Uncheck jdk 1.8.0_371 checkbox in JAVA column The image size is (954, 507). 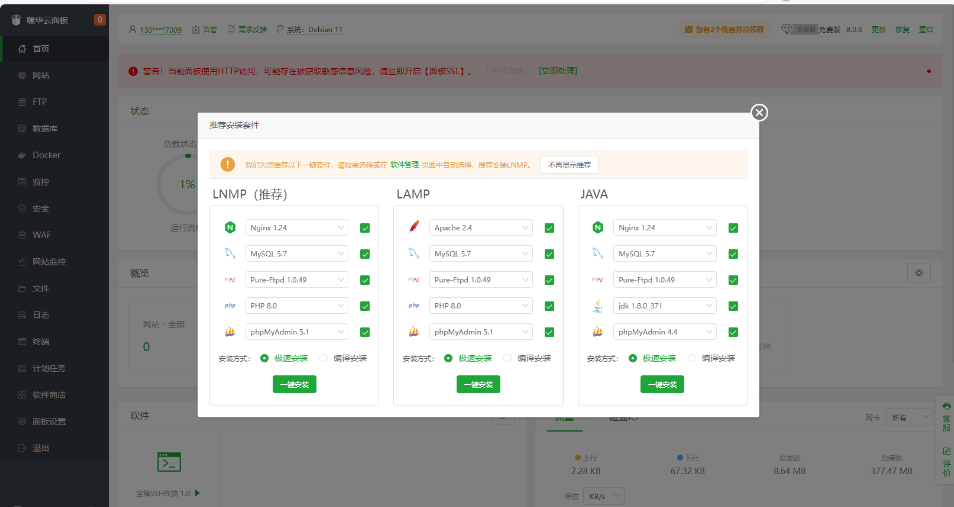(x=733, y=306)
